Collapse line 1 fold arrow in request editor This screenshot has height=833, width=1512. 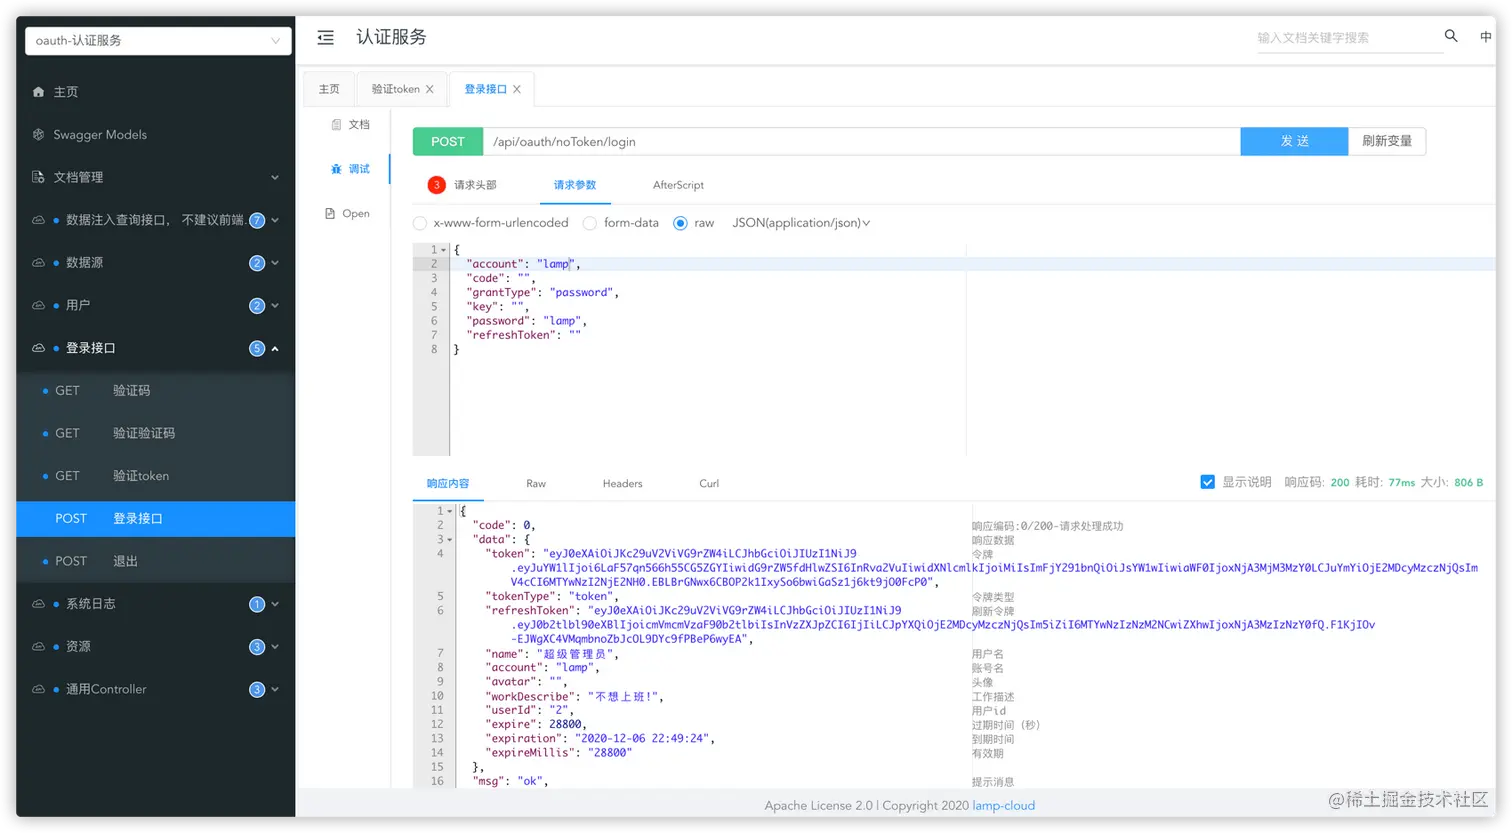[x=444, y=250]
